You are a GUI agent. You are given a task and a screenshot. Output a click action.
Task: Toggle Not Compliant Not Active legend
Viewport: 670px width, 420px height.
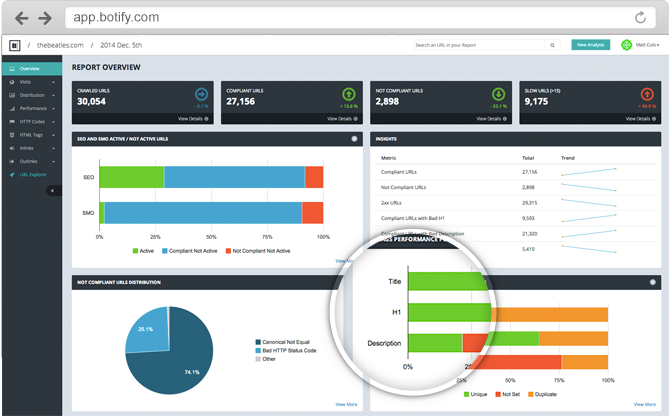pos(258,251)
